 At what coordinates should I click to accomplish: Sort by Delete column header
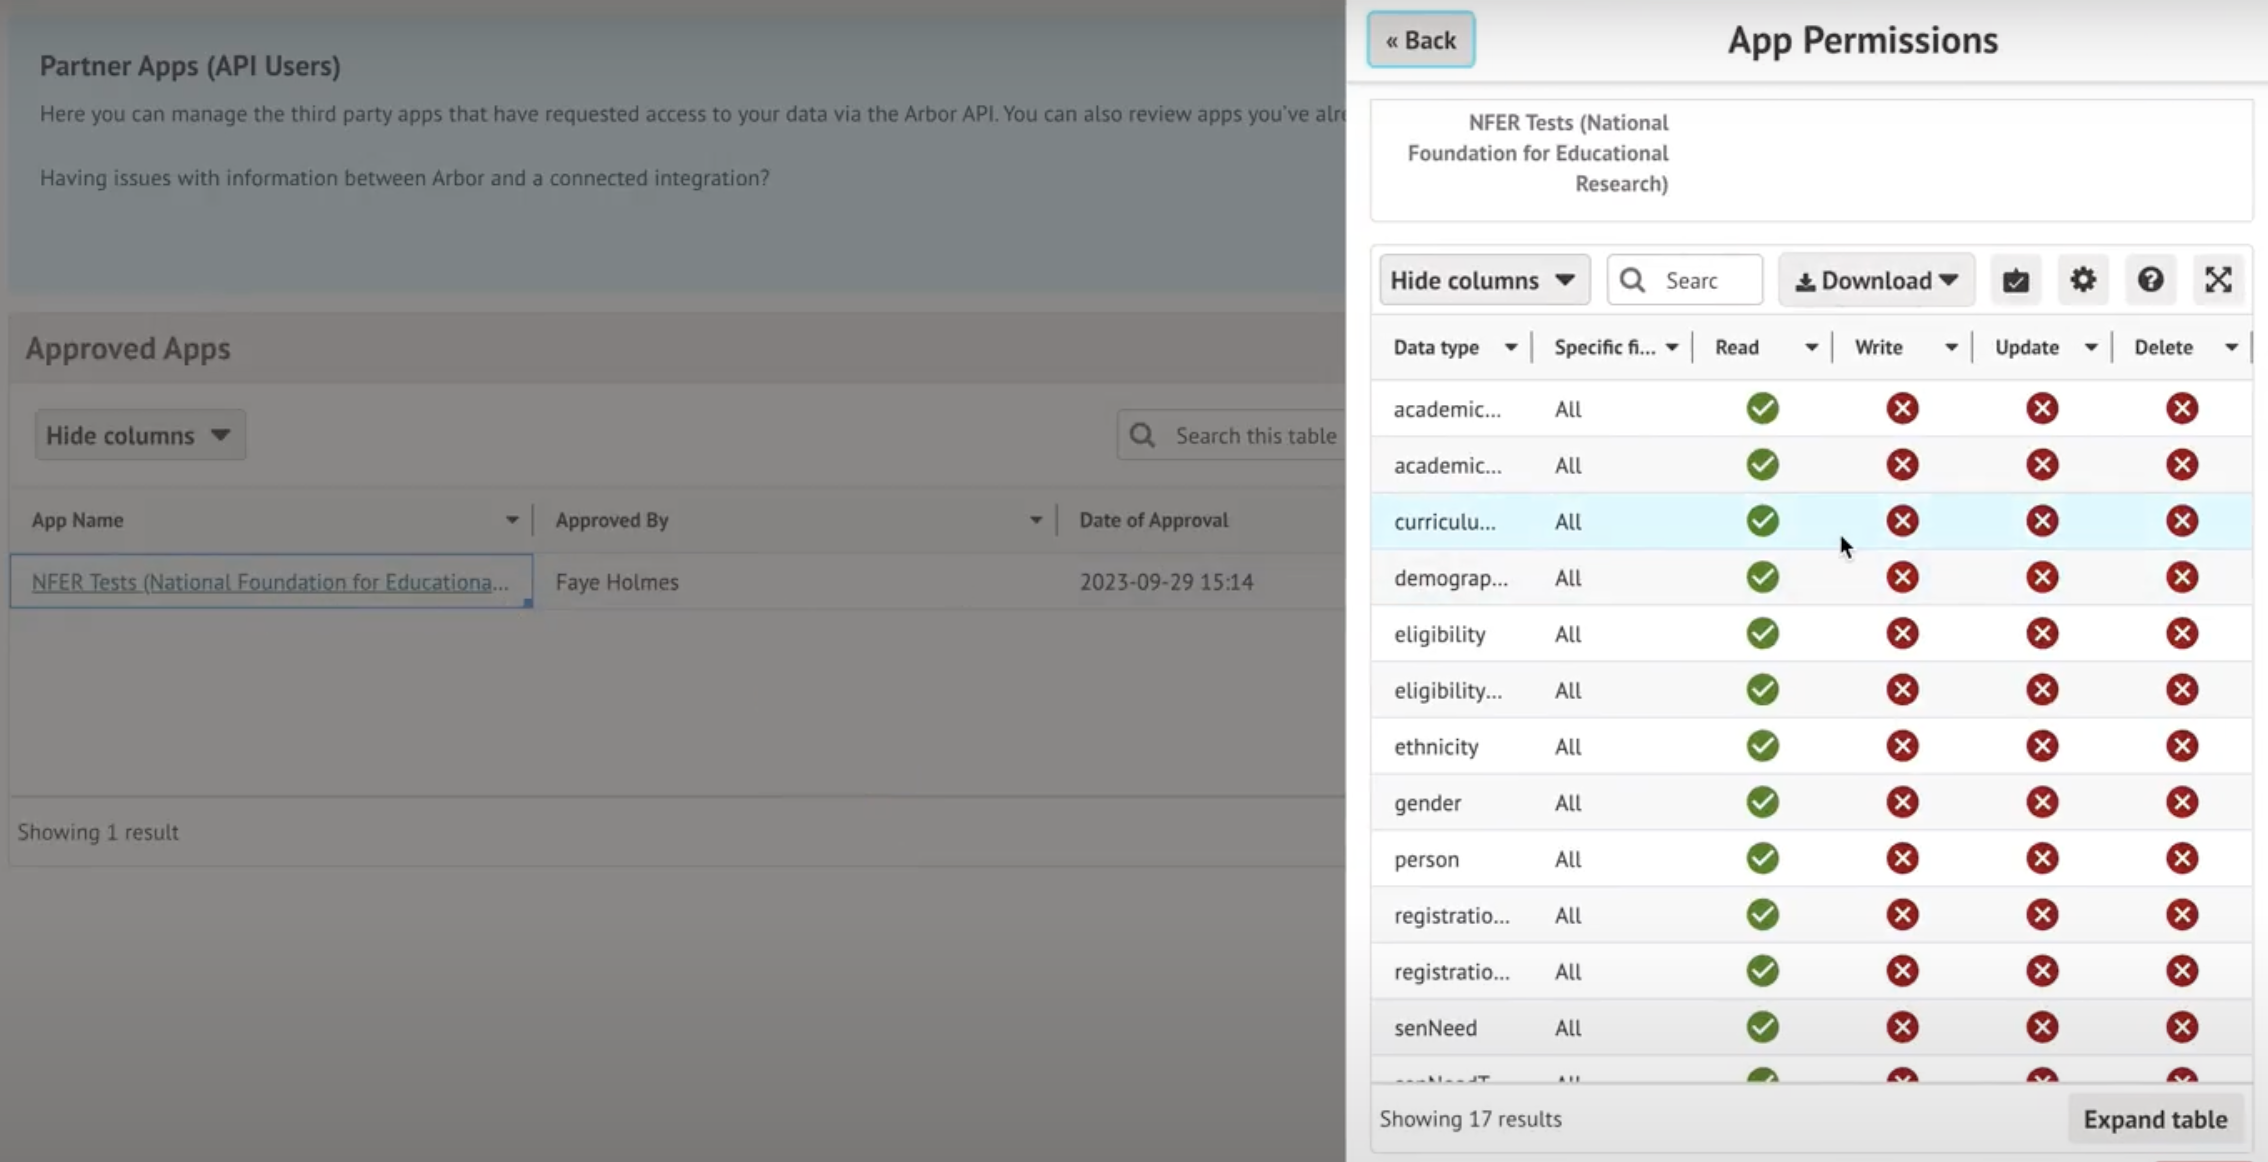pyautogui.click(x=2163, y=348)
